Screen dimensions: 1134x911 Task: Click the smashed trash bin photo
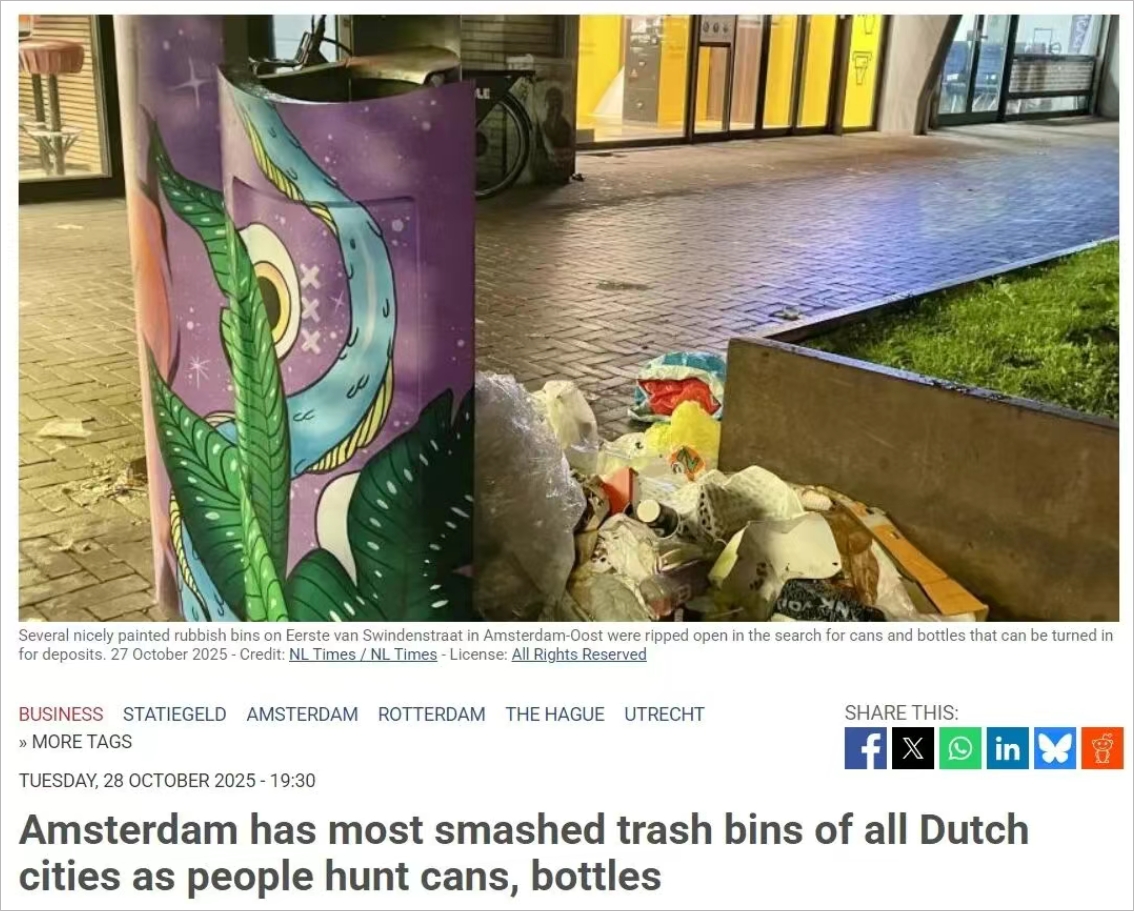(568, 318)
